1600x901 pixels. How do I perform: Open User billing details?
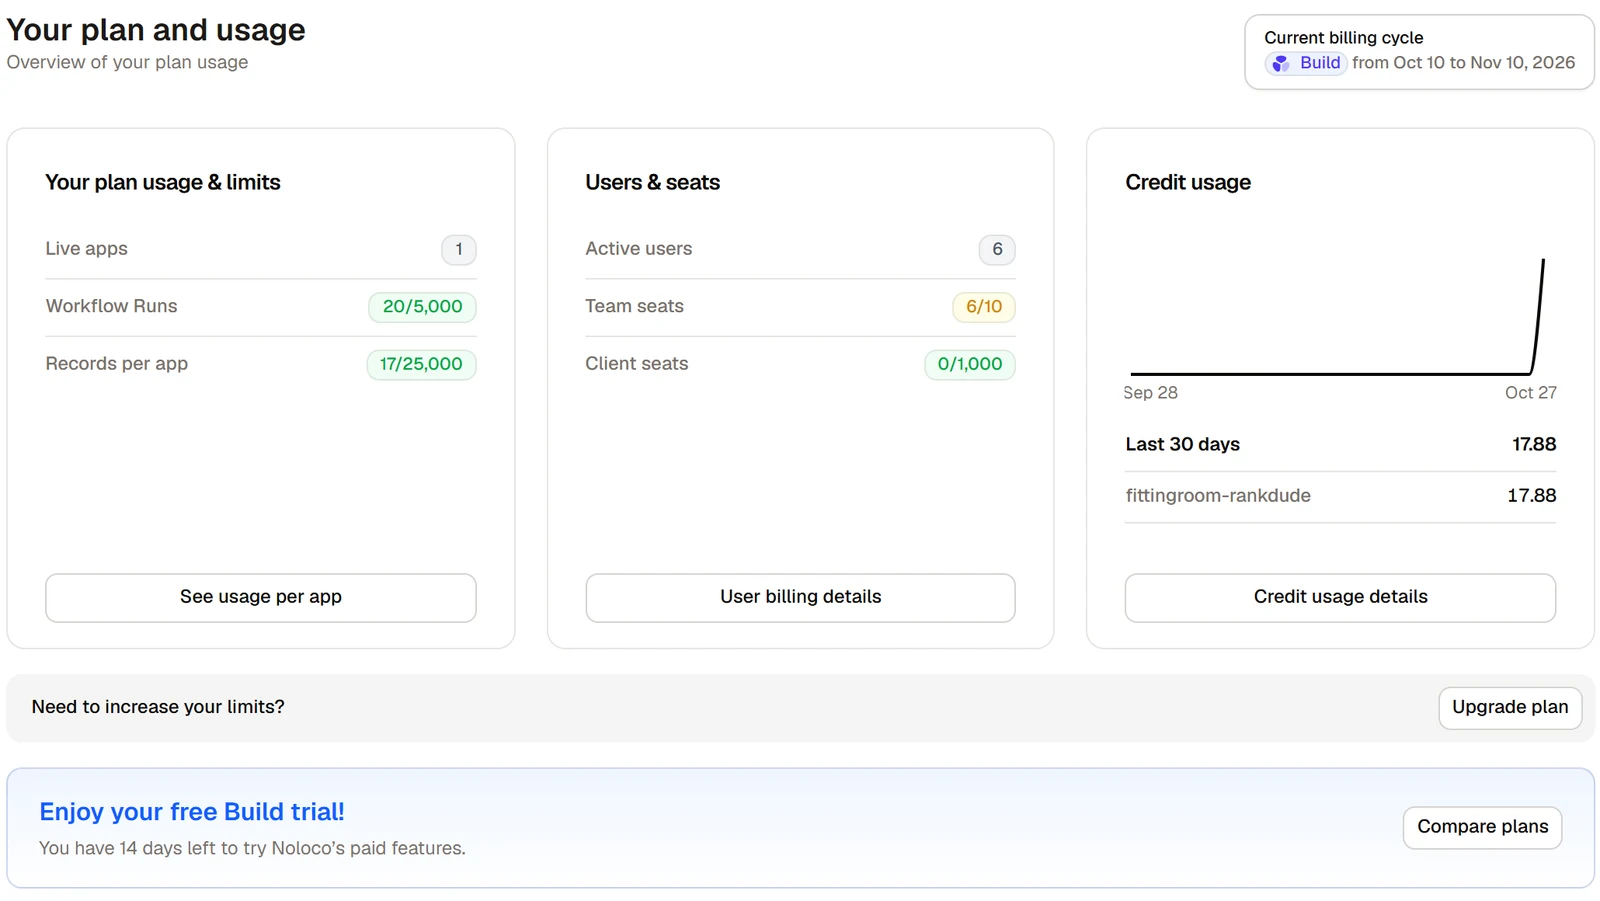(x=800, y=598)
